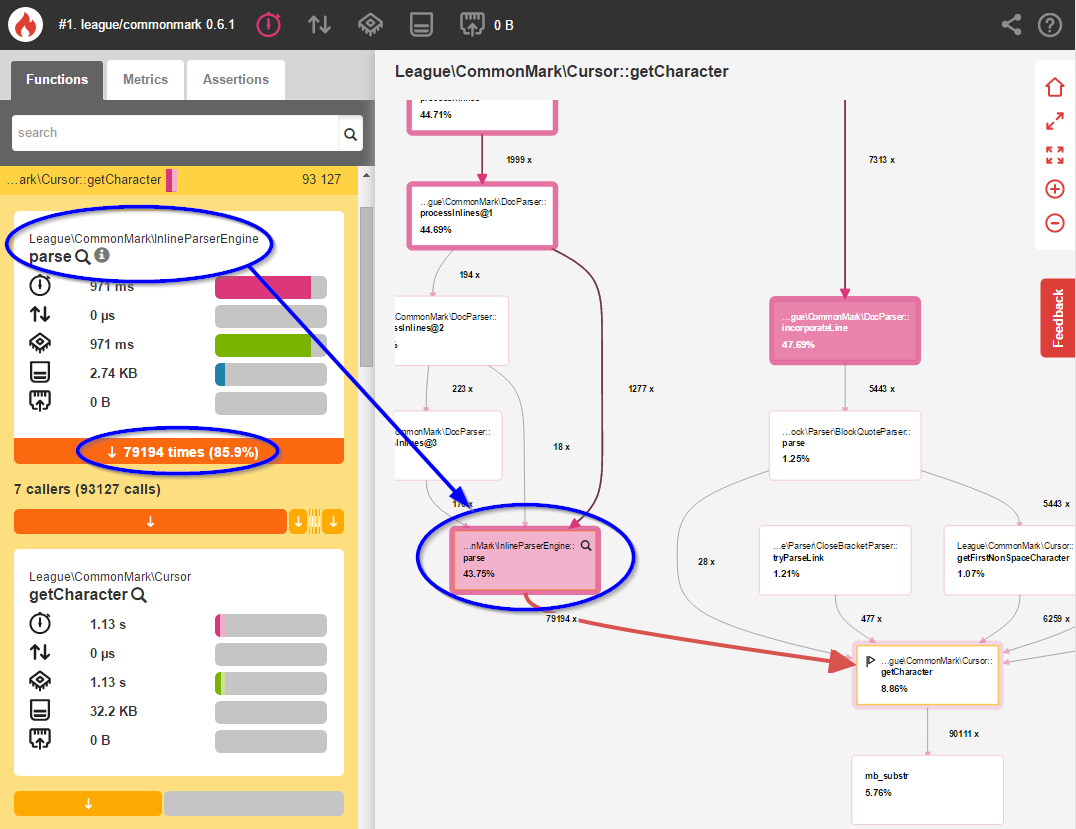Select the CPU chip dimension in the top bar
Viewport: 1076px width, 829px height.
click(371, 25)
